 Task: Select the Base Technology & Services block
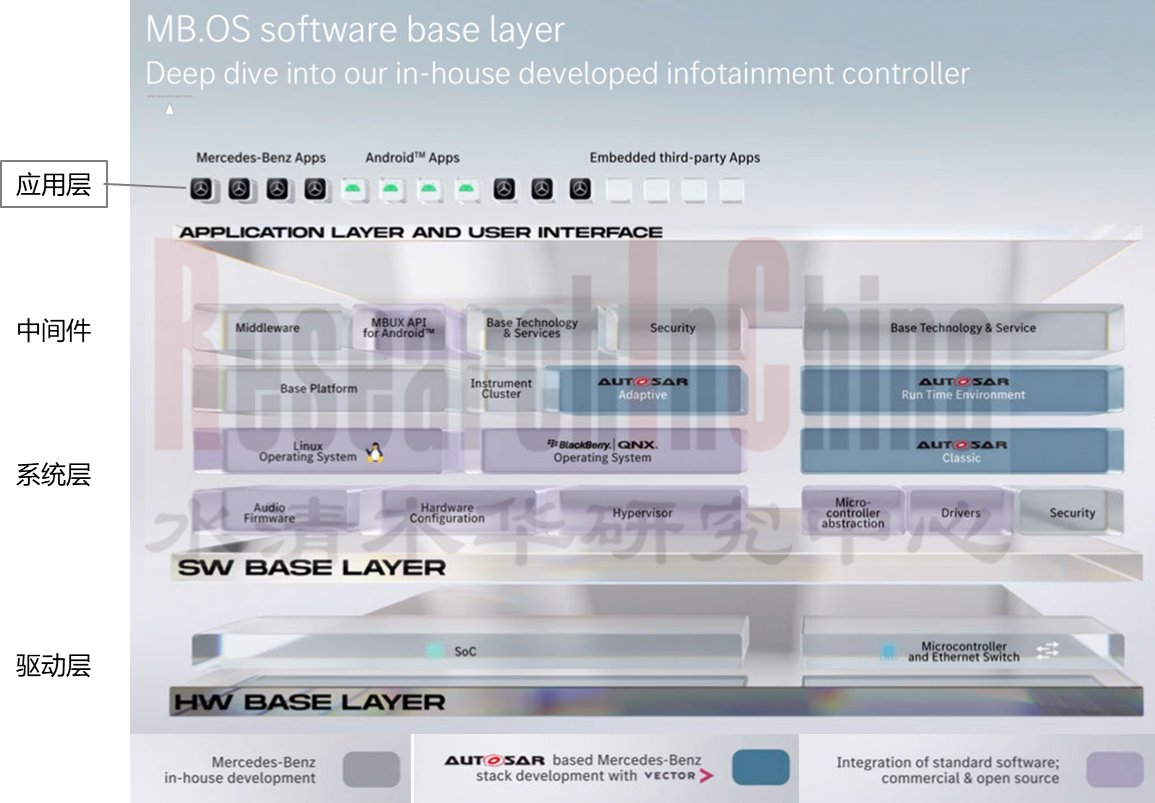pyautogui.click(x=536, y=327)
